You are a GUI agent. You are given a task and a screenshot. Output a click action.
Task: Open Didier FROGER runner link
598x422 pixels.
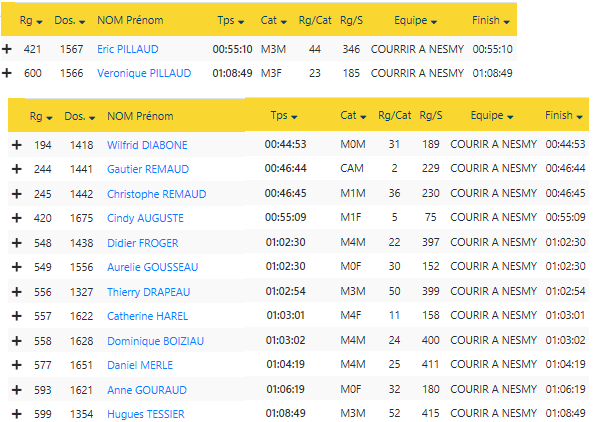click(143, 243)
